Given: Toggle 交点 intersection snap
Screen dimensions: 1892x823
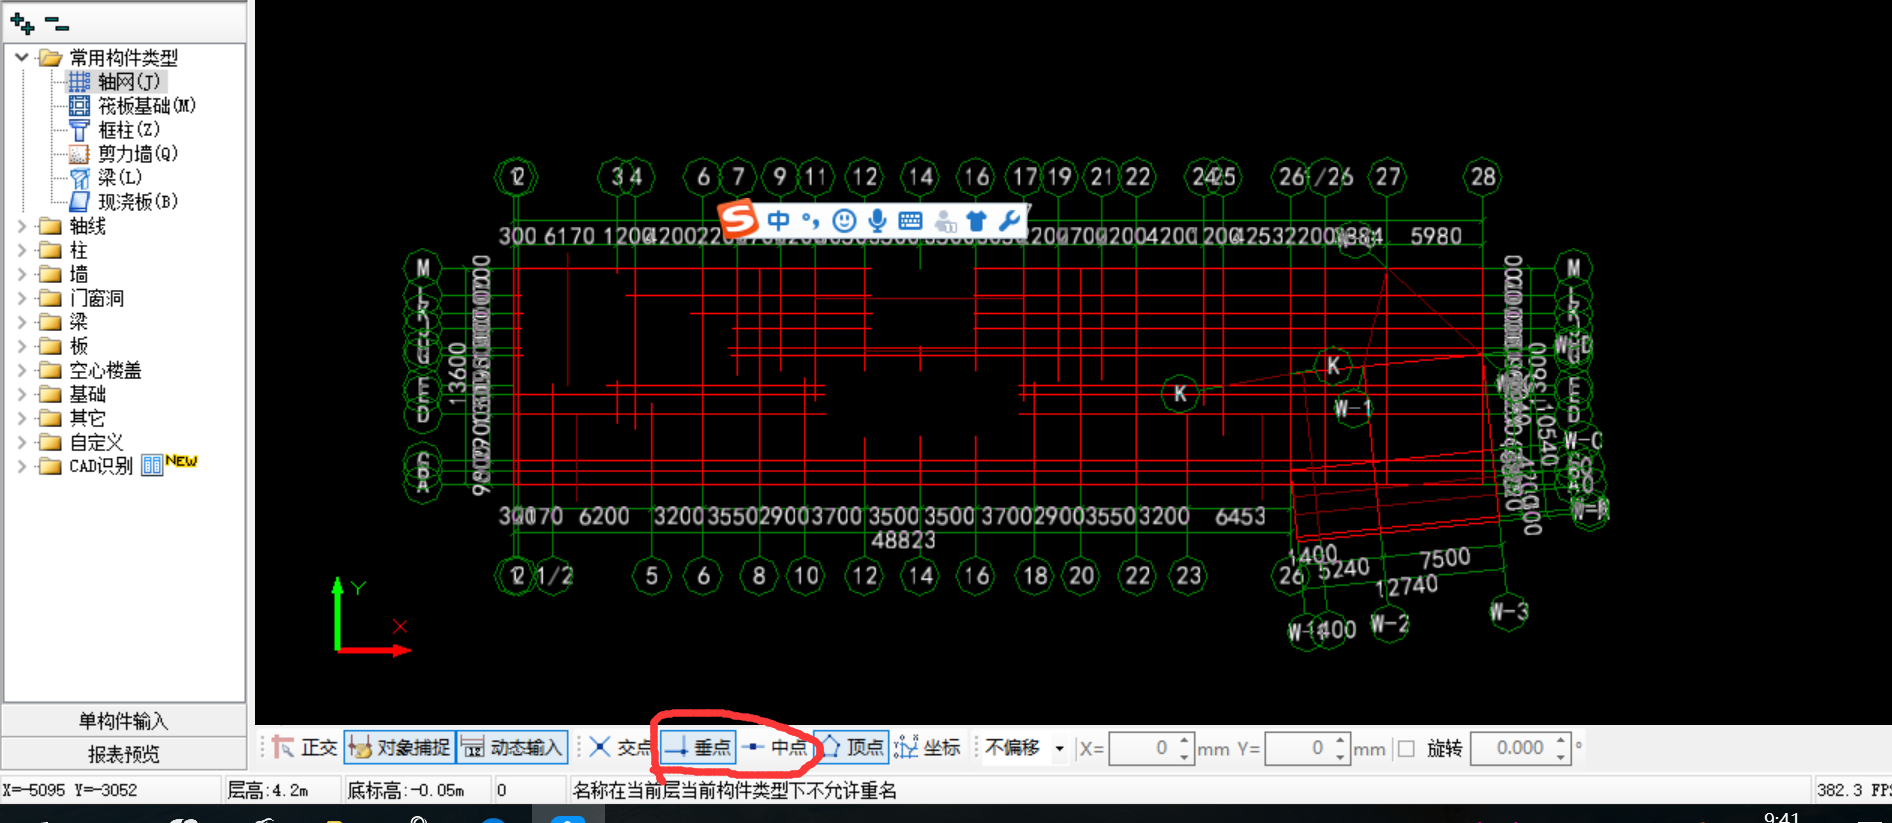Looking at the screenshot, I should [x=620, y=748].
